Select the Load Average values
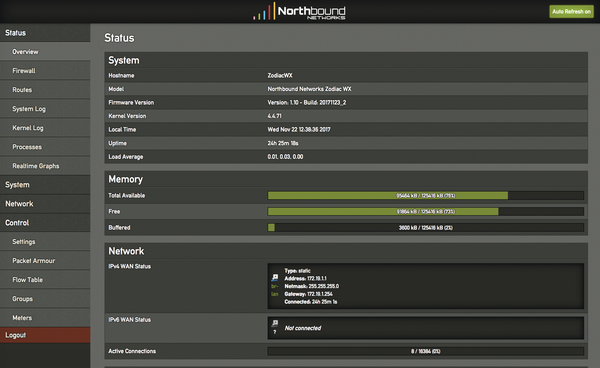Image resolution: width=600 pixels, height=368 pixels. pos(285,156)
